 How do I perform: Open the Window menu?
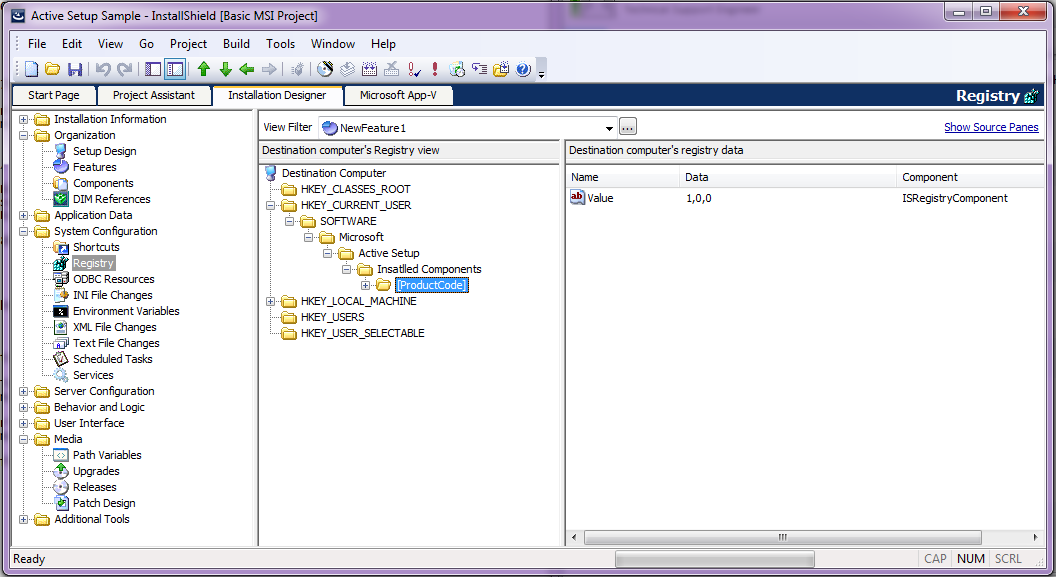click(x=333, y=44)
